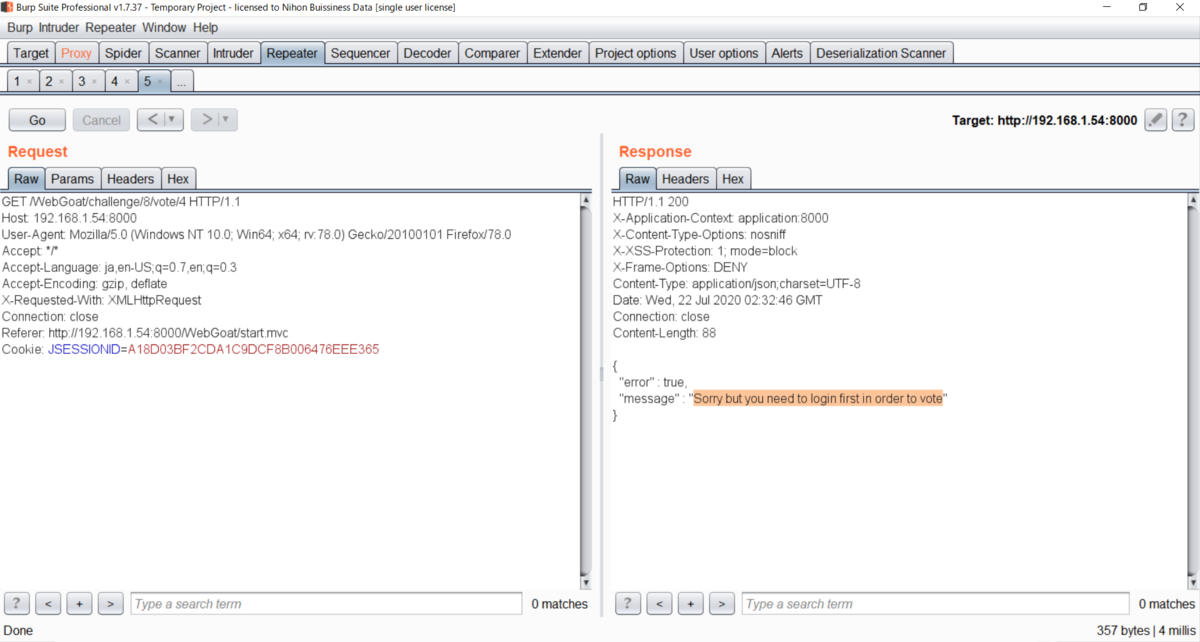Show response Headers view
The width and height of the screenshot is (1200, 642).
[685, 179]
